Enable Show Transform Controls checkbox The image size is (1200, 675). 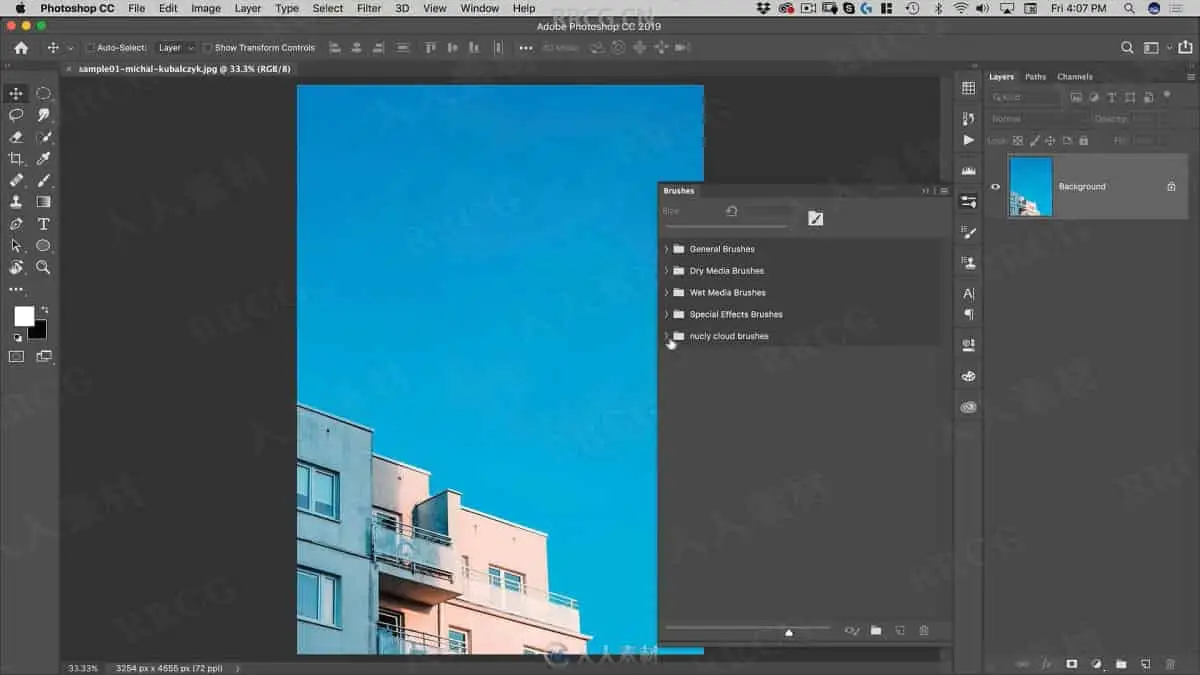pyautogui.click(x=207, y=48)
